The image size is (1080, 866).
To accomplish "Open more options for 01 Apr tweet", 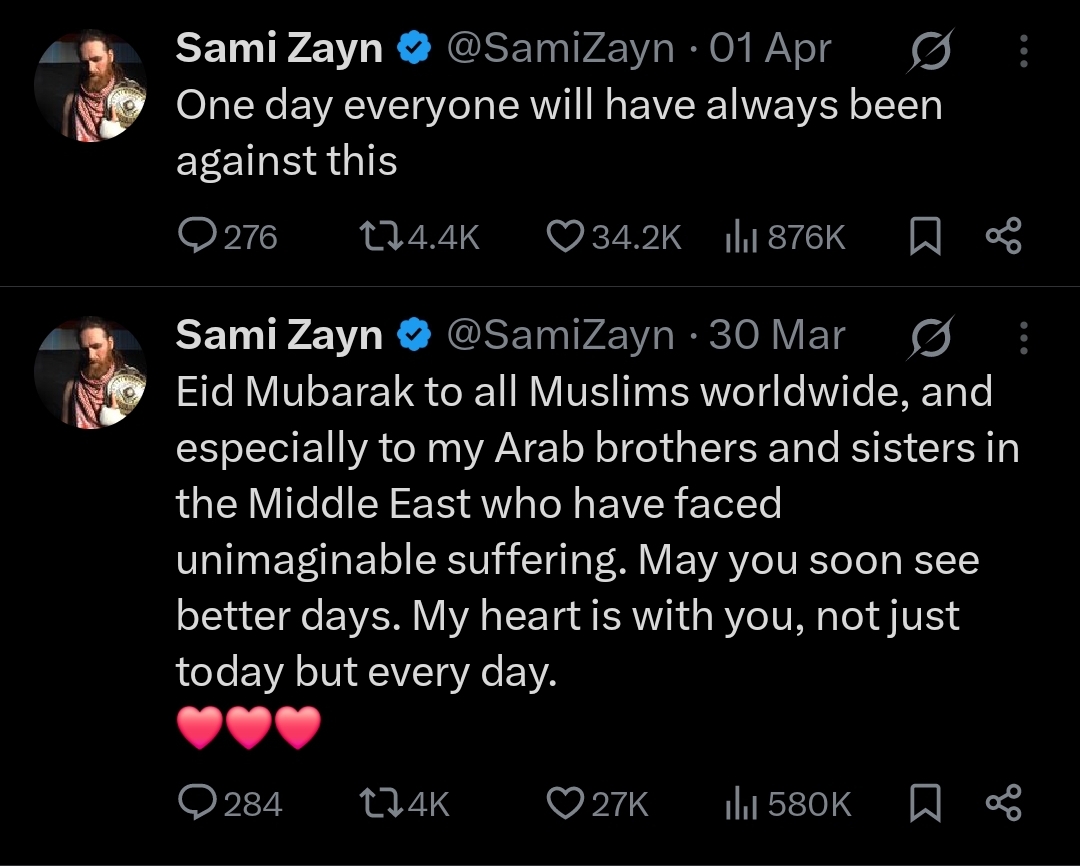I will 1023,50.
